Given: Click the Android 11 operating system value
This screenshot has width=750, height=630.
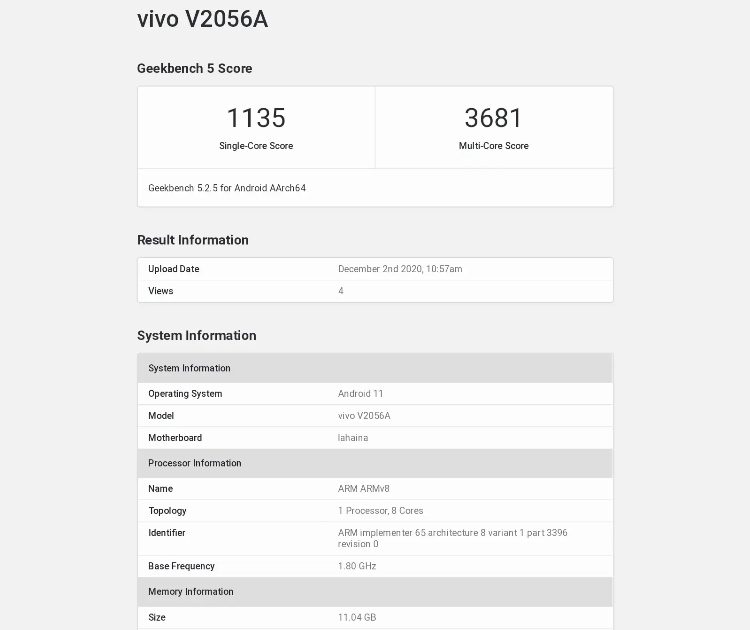Looking at the screenshot, I should pyautogui.click(x=361, y=394).
